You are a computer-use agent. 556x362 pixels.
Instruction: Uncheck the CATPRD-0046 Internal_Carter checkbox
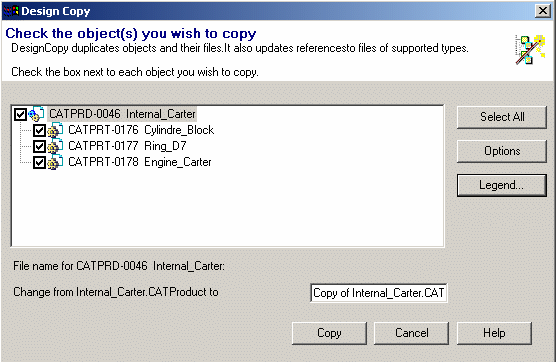[x=20, y=115]
